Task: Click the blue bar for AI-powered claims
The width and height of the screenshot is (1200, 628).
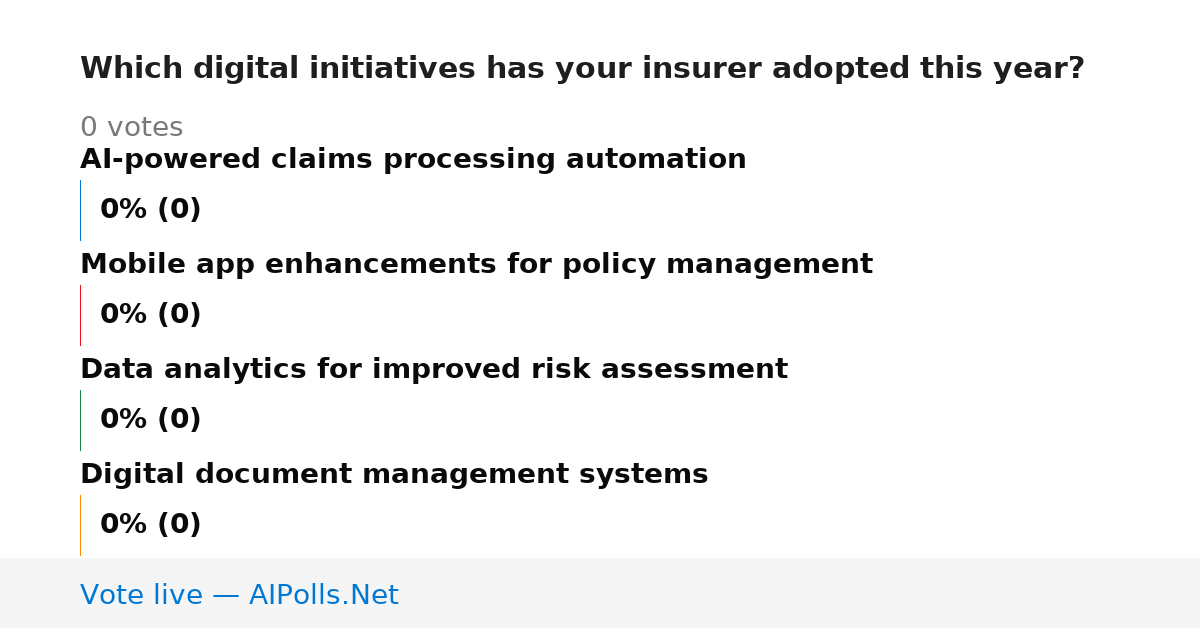Action: pyautogui.click(x=80, y=210)
